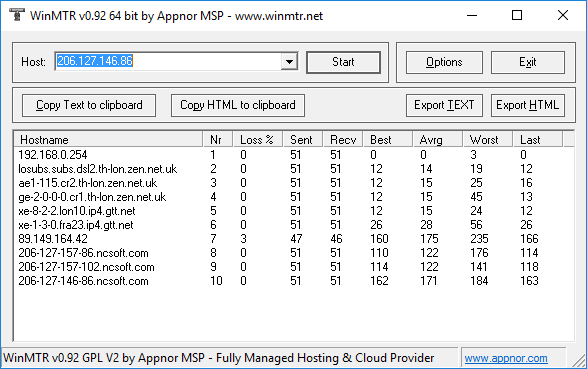The height and width of the screenshot is (369, 587).
Task: Select xe-1-3-0.fra23.ip4.gtt.net row
Action: pyautogui.click(x=294, y=225)
